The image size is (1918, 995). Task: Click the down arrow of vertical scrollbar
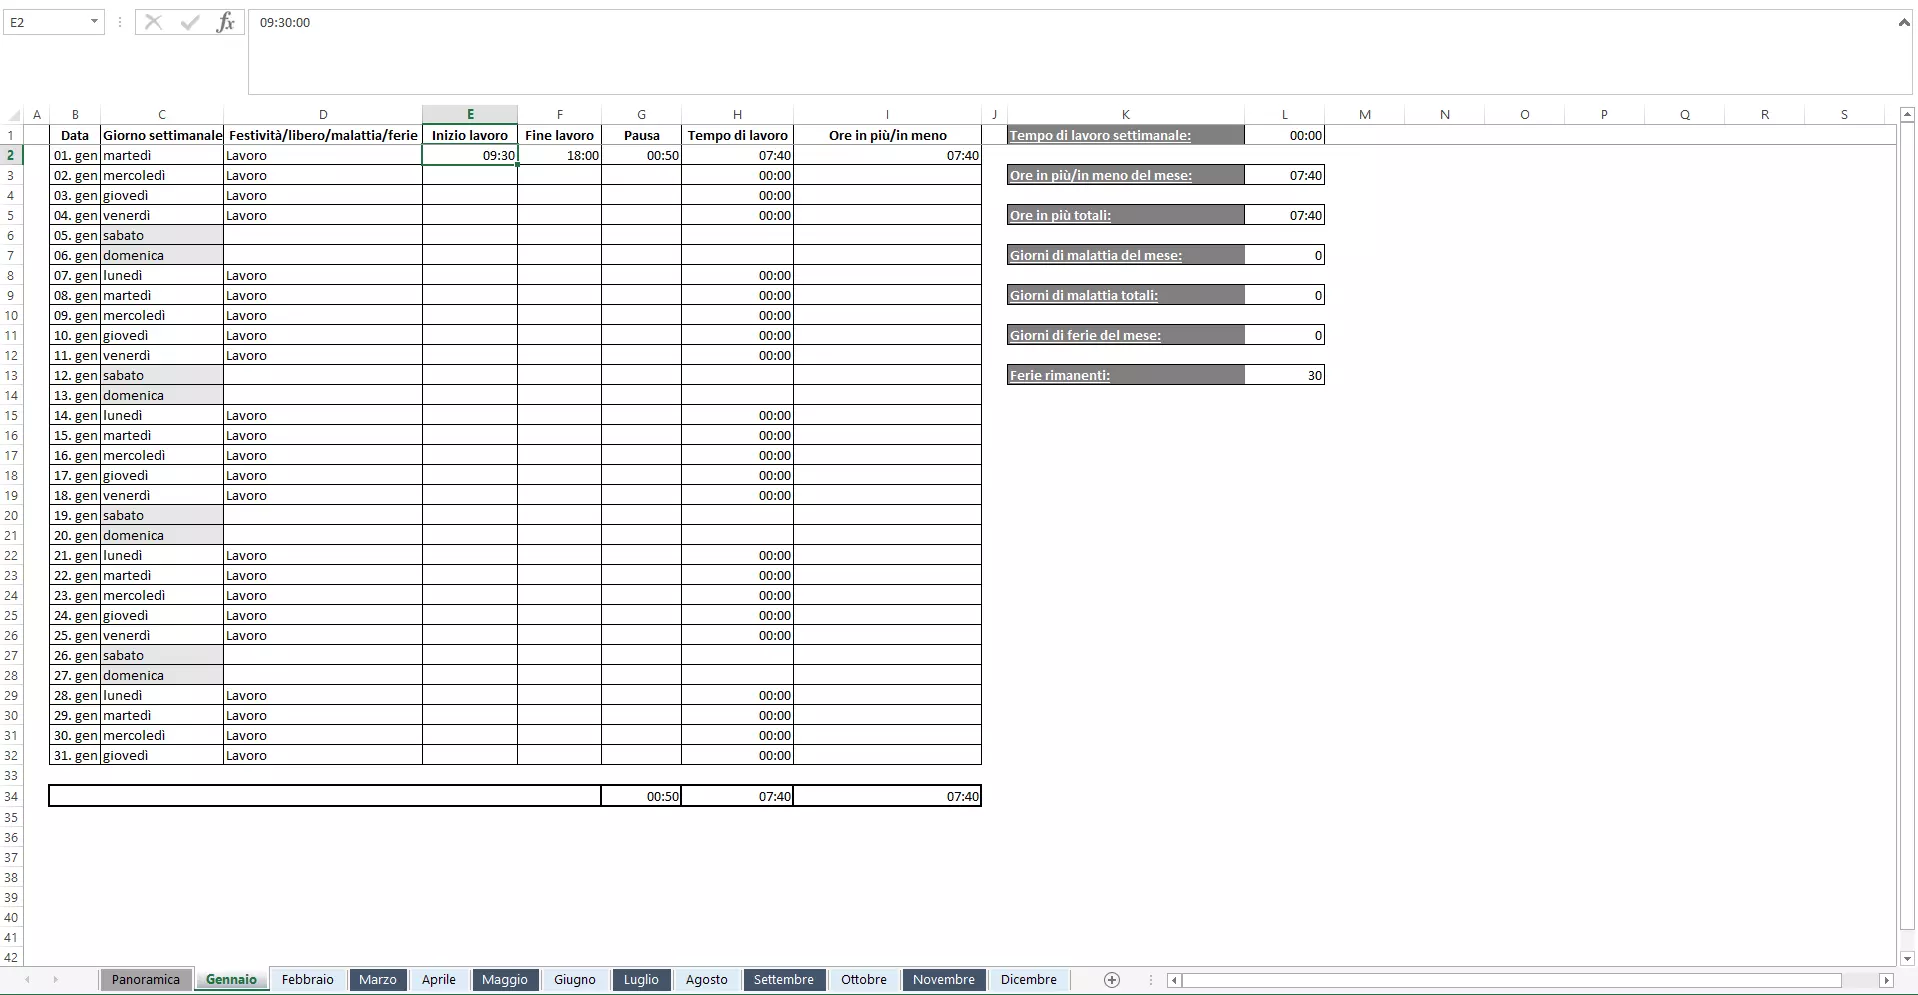1907,958
